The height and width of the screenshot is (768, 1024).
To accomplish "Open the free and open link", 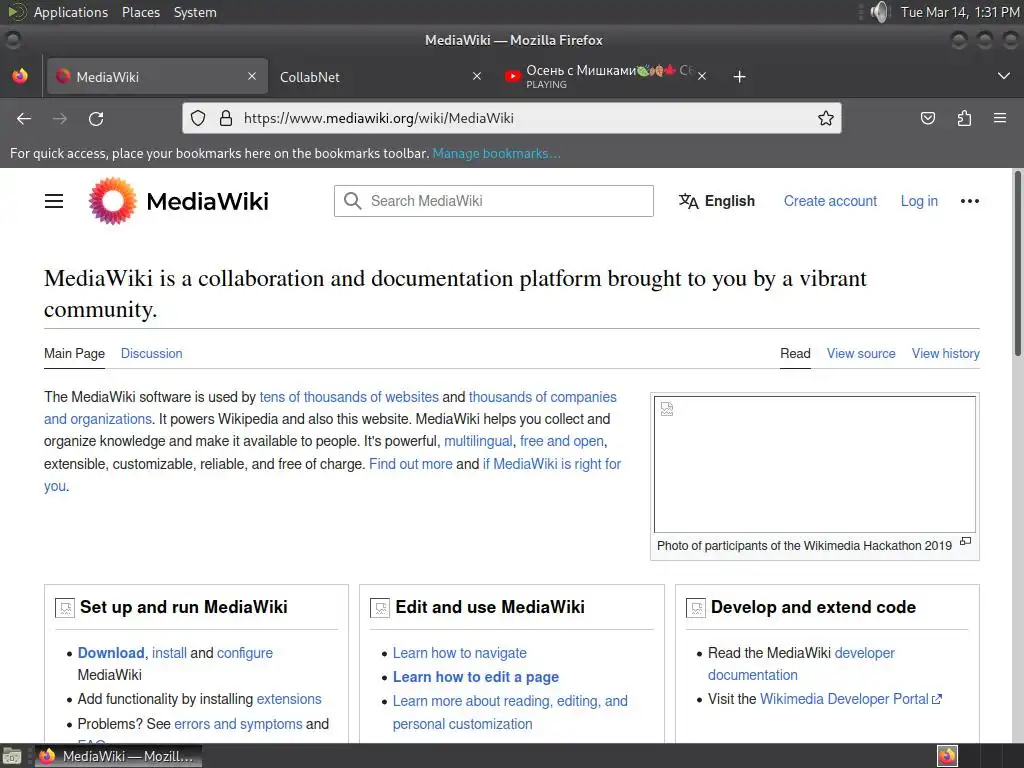I will (562, 441).
